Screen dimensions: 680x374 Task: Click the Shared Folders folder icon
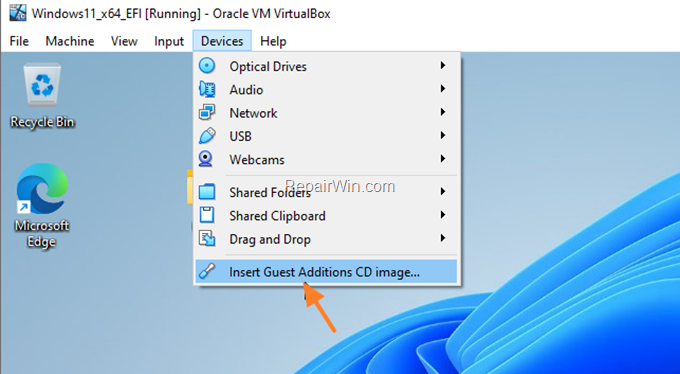[207, 191]
